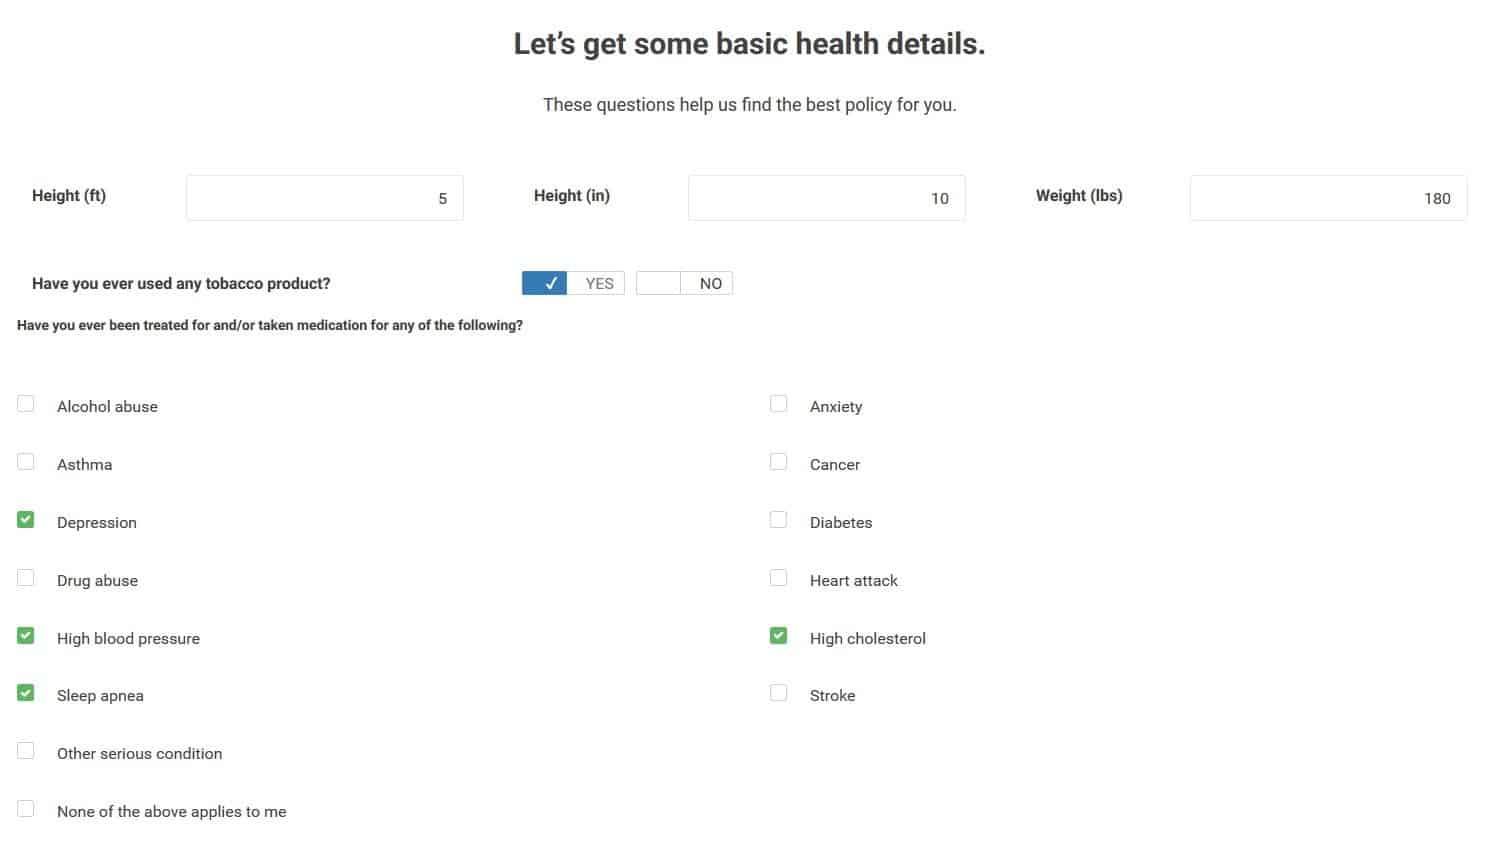The width and height of the screenshot is (1485, 858).
Task: Click the Height (in) input field
Action: coord(827,198)
